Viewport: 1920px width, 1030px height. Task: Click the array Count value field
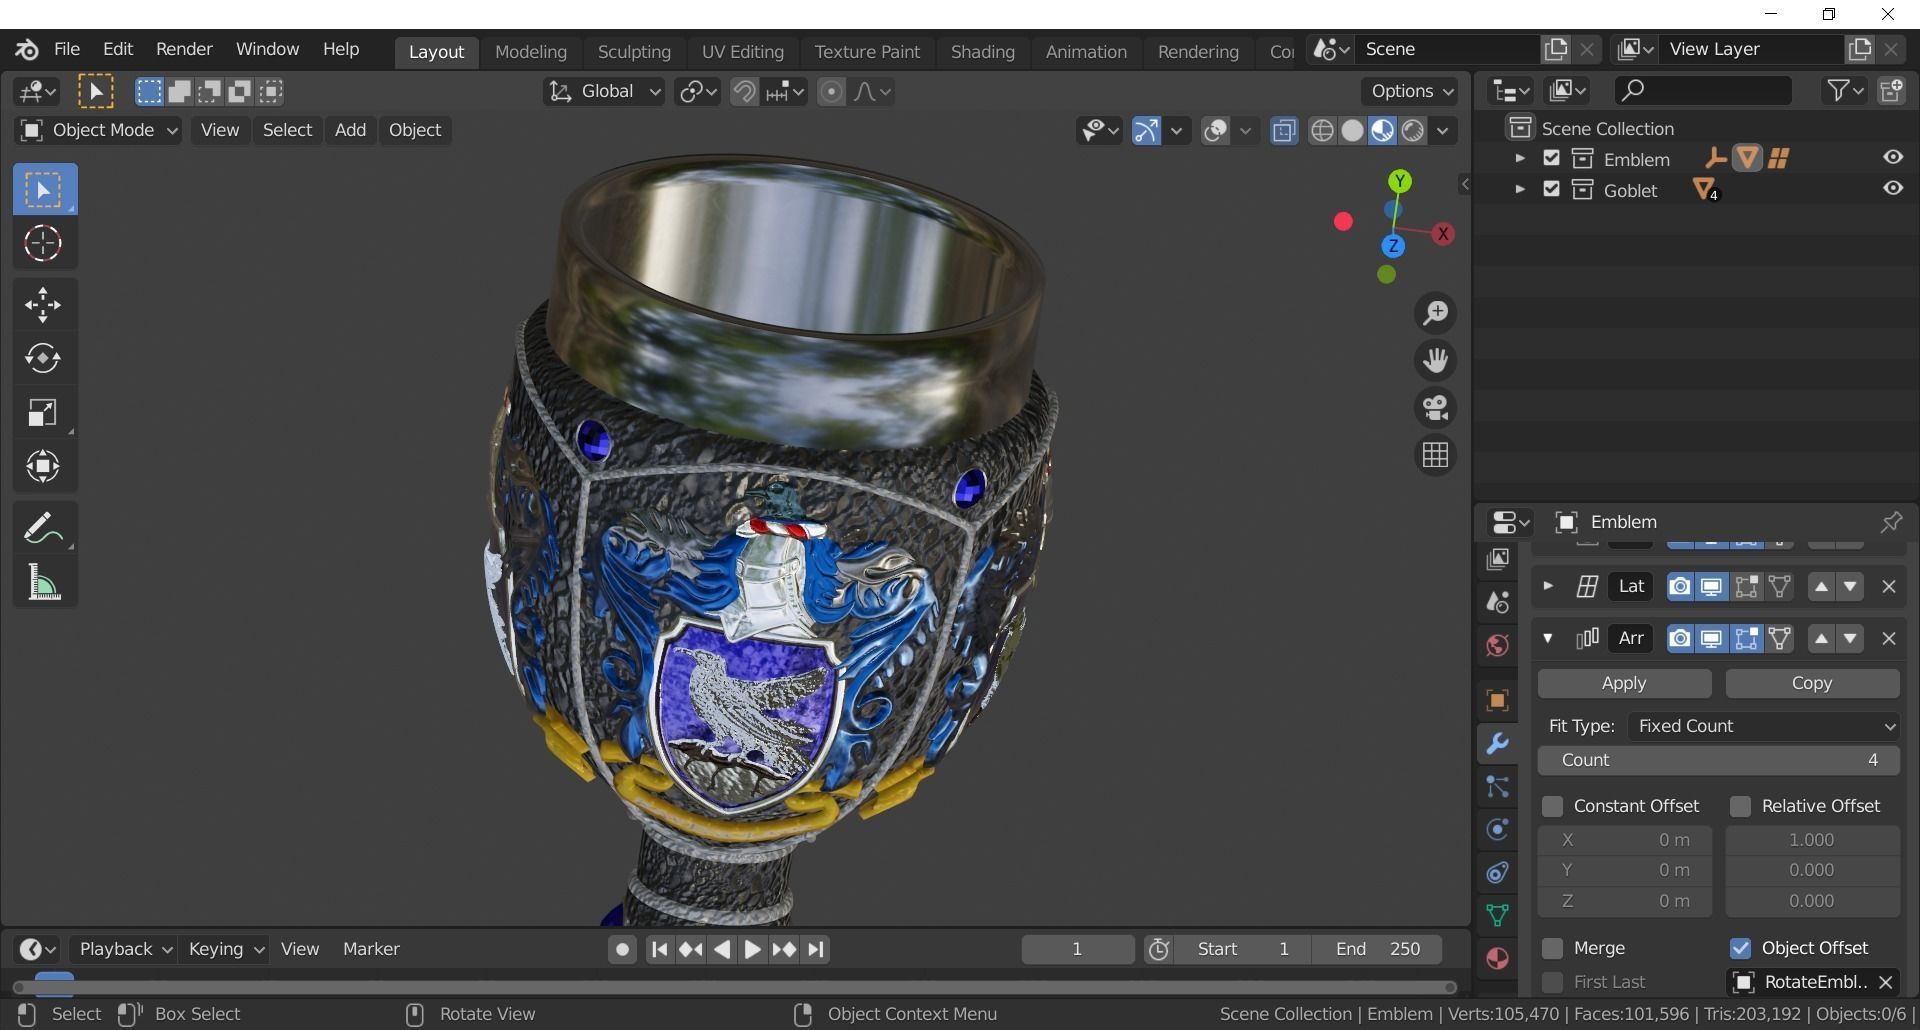1718,761
